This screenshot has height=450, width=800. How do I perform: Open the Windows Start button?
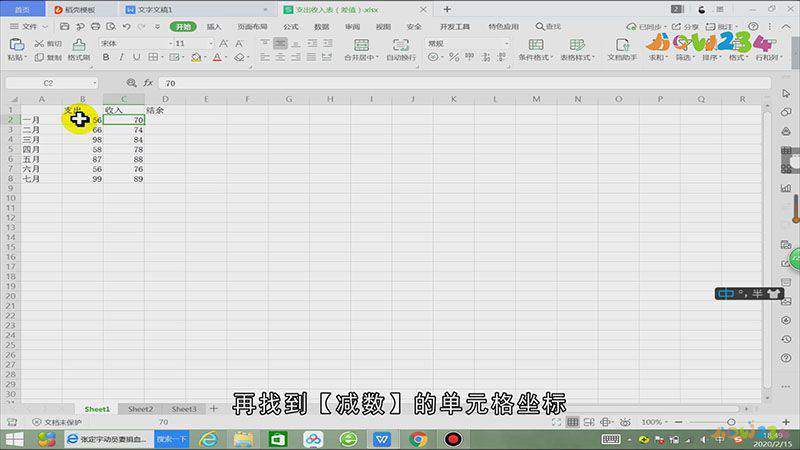point(14,439)
